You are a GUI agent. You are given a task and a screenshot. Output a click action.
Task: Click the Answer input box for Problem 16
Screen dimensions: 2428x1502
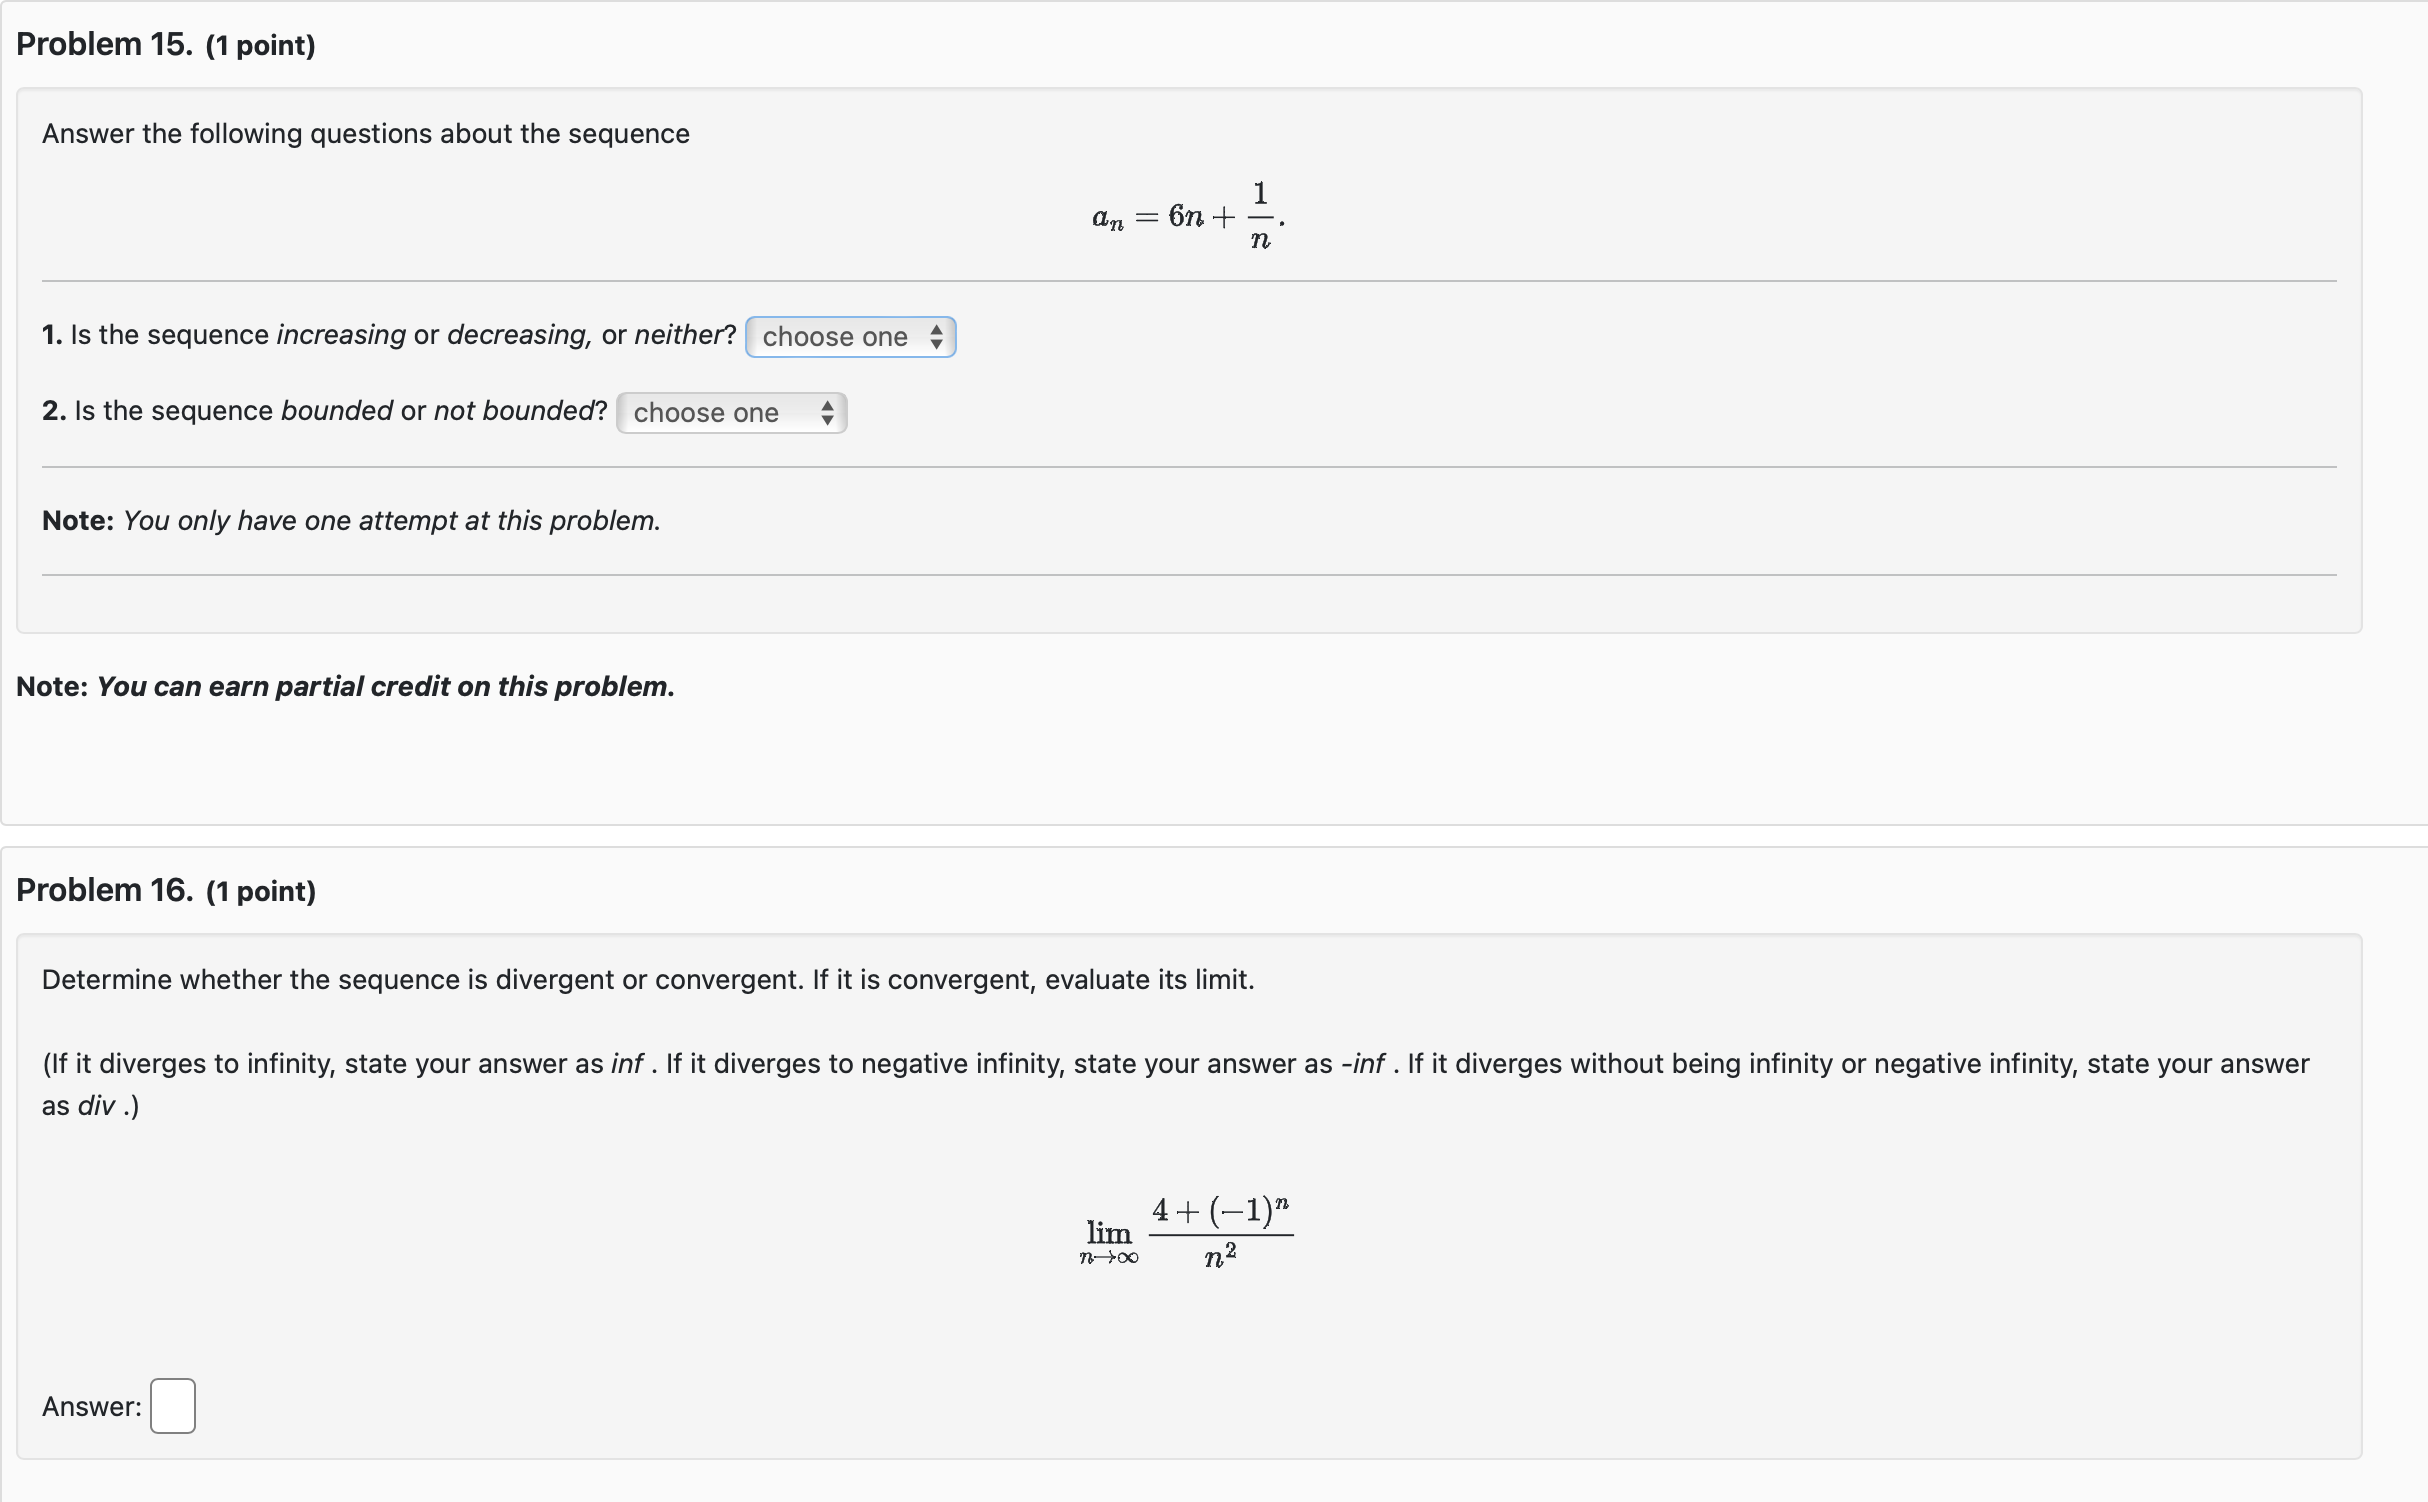(x=172, y=1406)
